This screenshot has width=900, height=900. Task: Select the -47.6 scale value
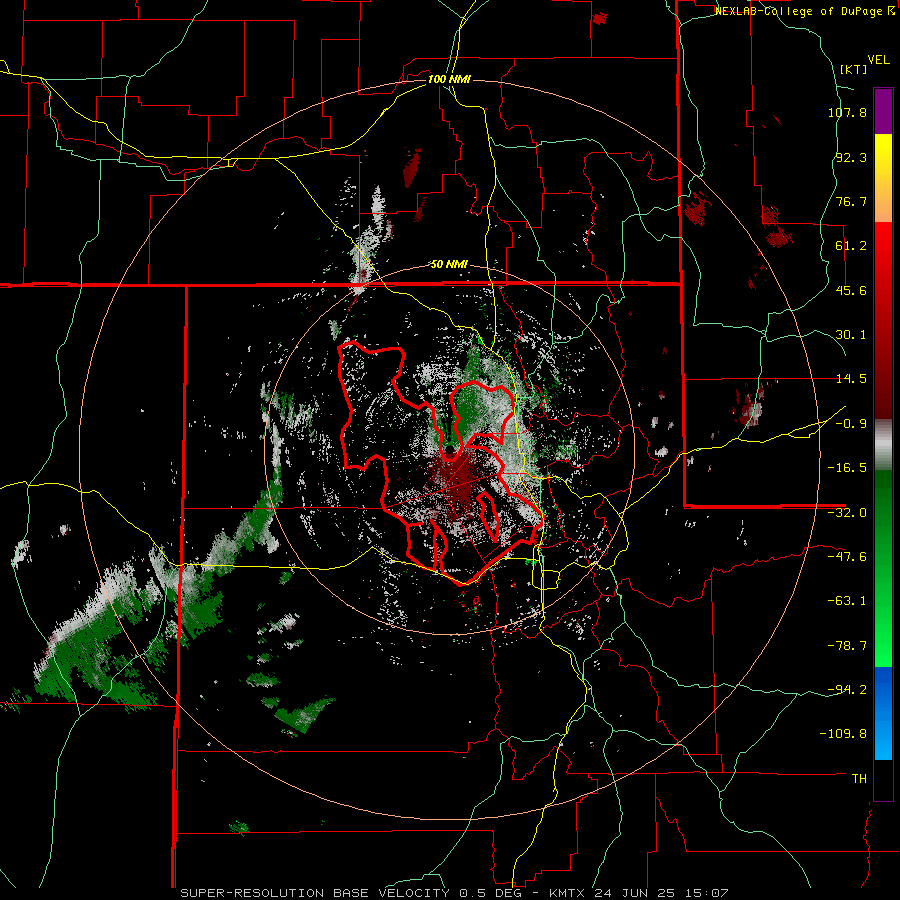(847, 557)
